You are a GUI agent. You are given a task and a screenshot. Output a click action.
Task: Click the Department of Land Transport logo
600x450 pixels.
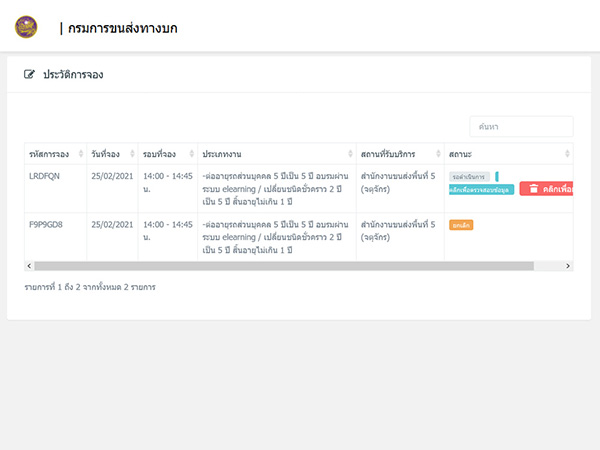[x=26, y=27]
